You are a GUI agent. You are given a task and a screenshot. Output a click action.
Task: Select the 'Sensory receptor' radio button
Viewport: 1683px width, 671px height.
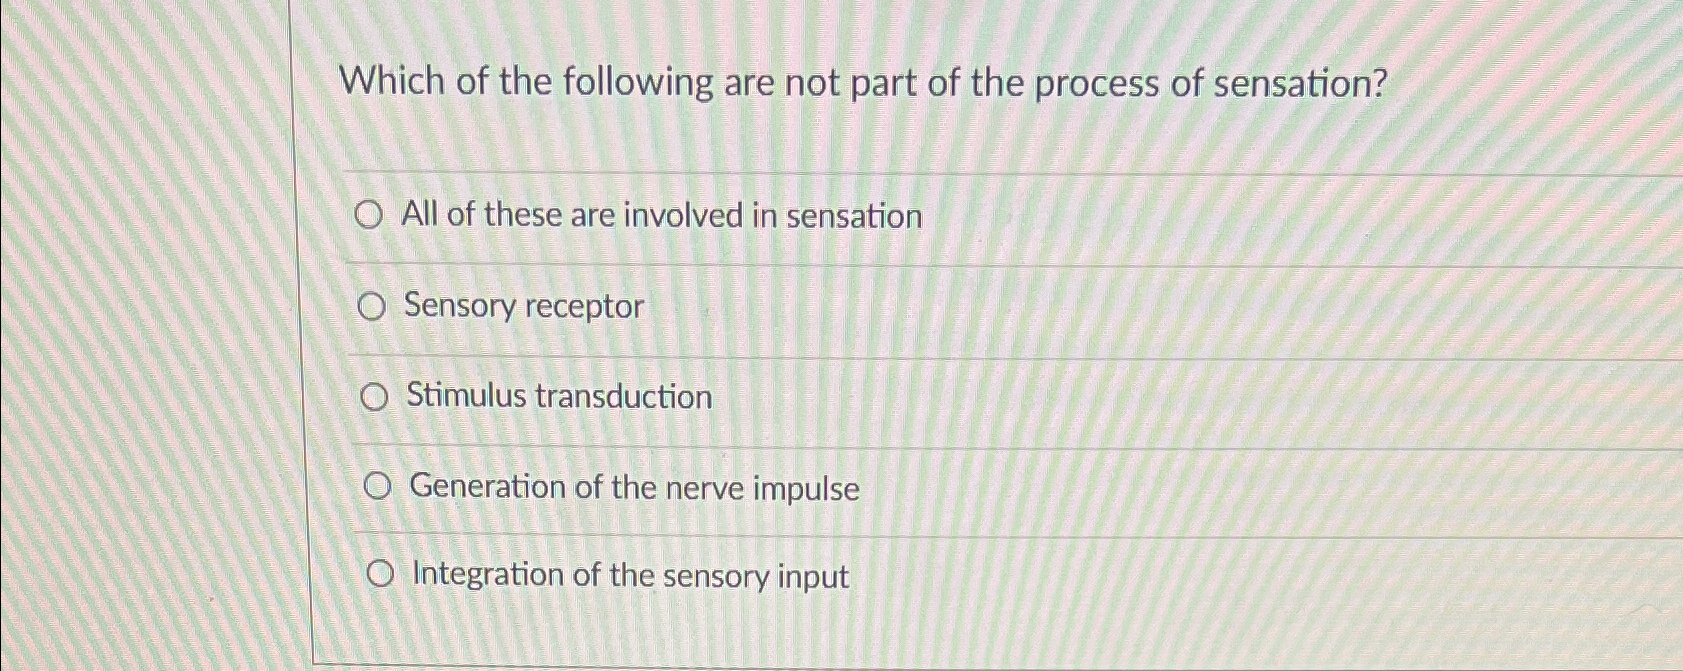pos(372,306)
